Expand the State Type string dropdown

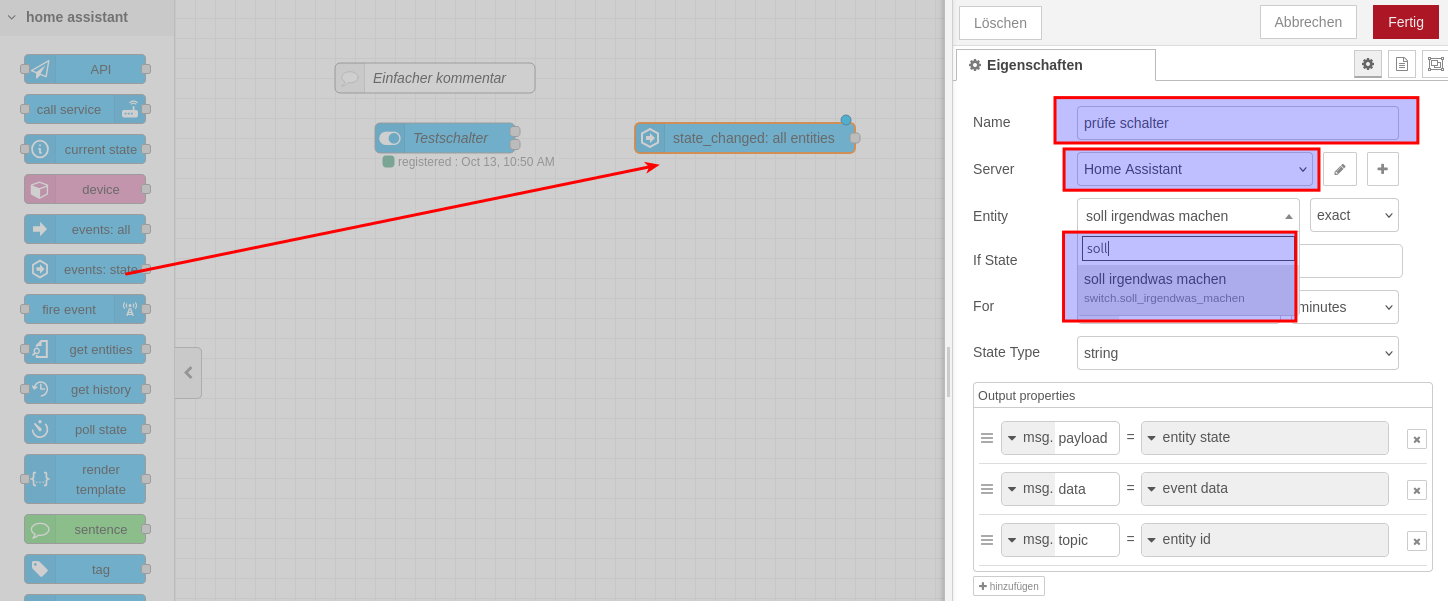tap(1237, 353)
